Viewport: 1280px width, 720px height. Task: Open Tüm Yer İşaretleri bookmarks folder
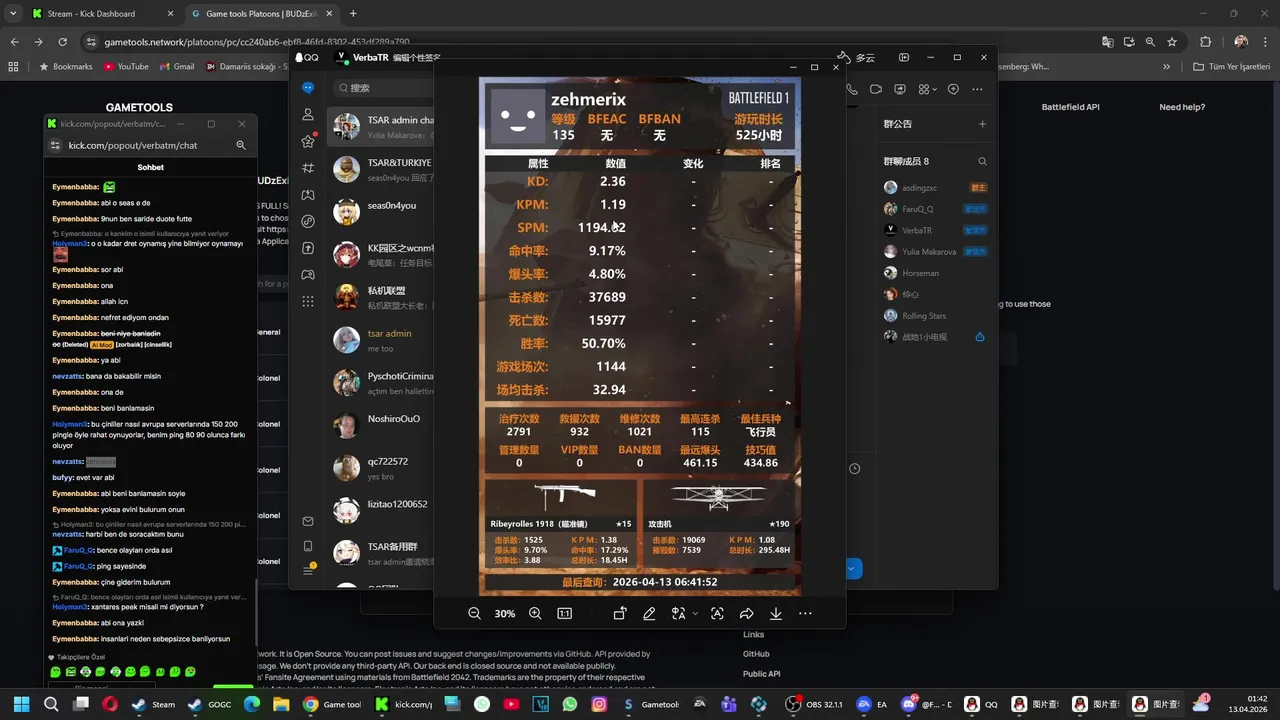point(1233,67)
